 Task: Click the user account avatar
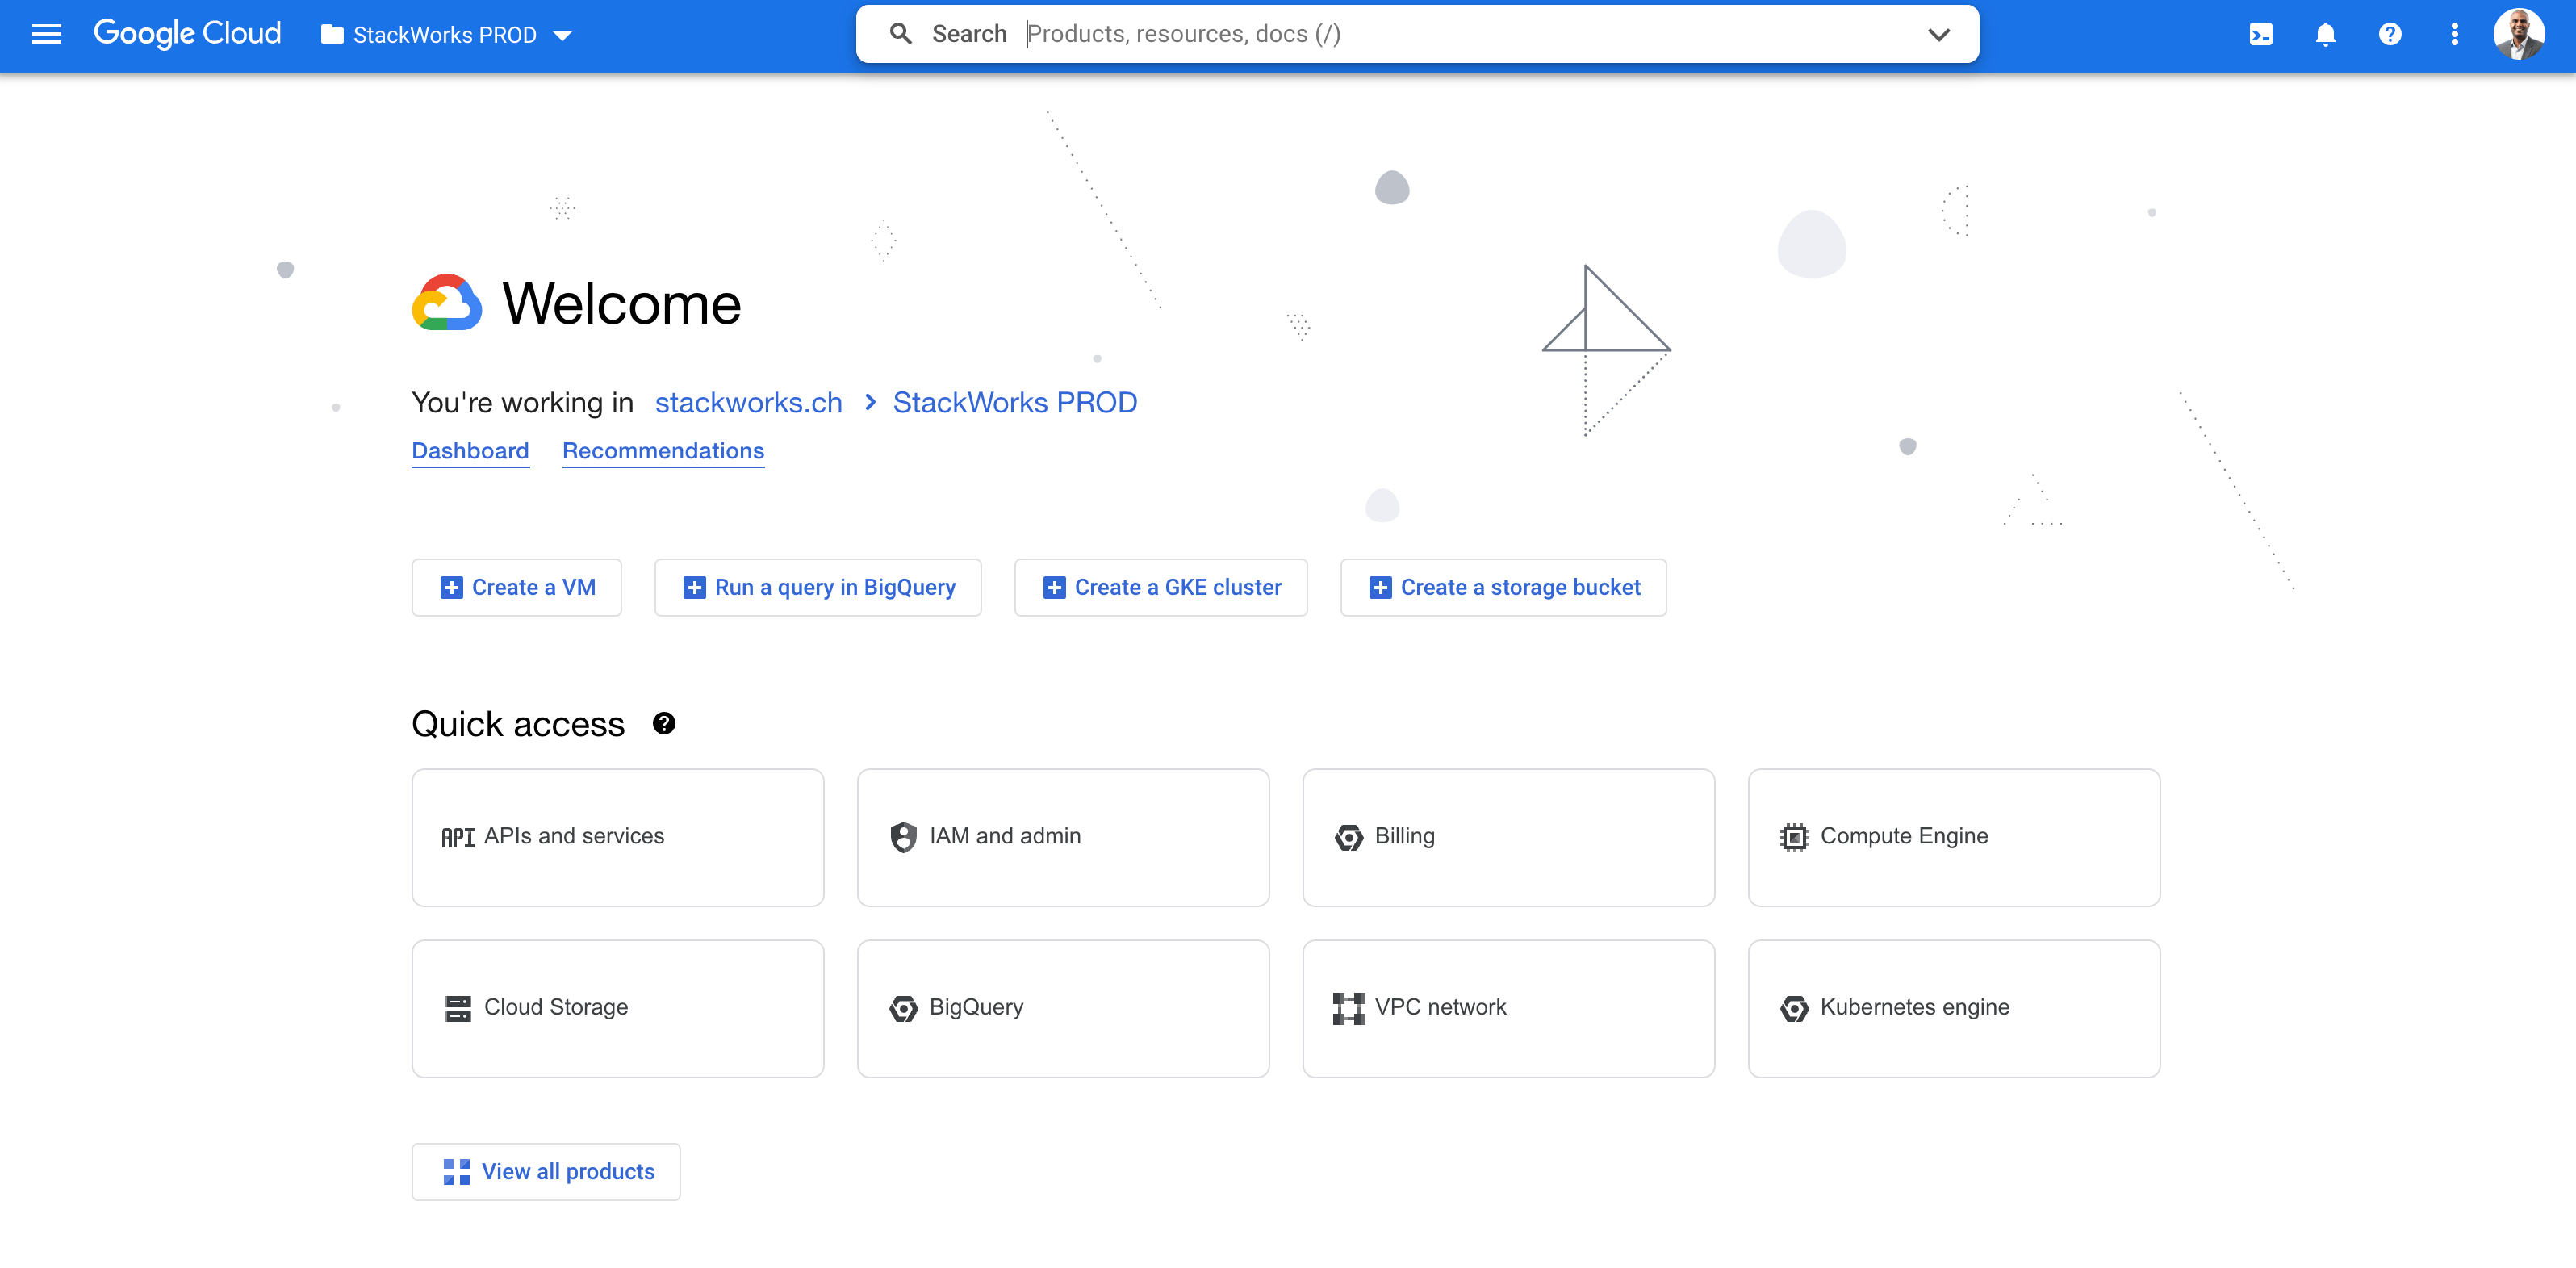point(2518,35)
